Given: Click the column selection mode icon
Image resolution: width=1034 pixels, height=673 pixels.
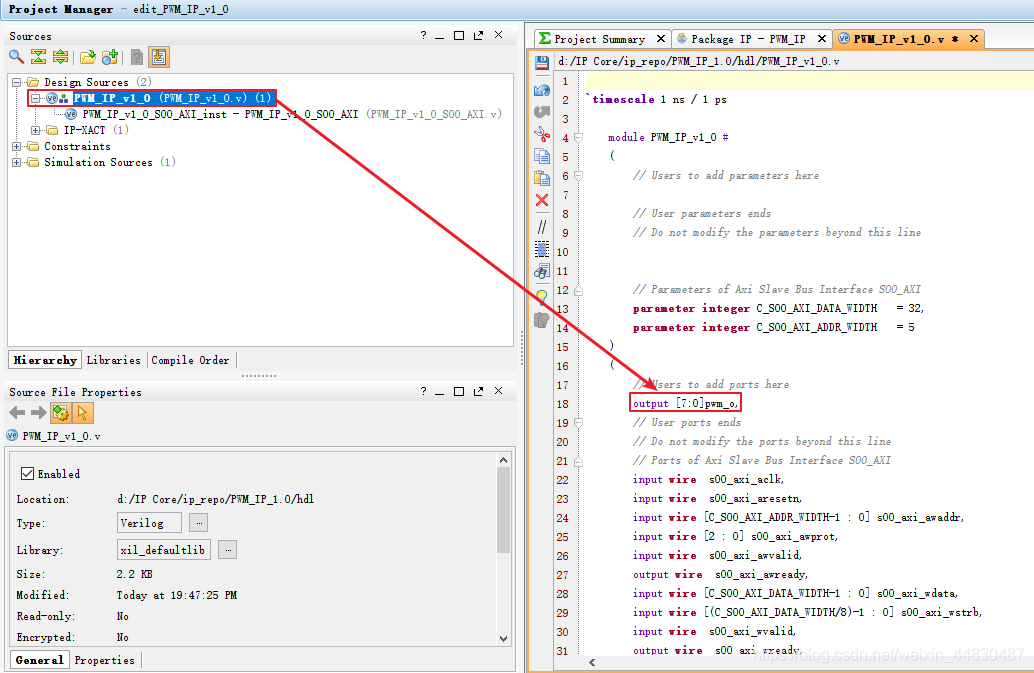Looking at the screenshot, I should (542, 249).
